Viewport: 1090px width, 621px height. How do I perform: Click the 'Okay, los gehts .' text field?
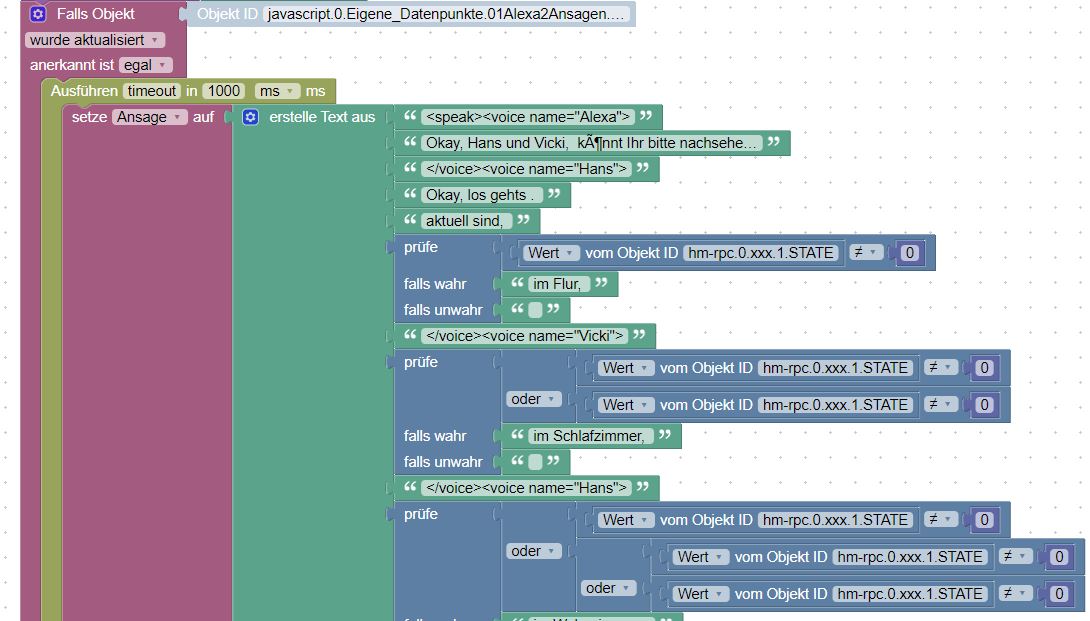pos(482,195)
